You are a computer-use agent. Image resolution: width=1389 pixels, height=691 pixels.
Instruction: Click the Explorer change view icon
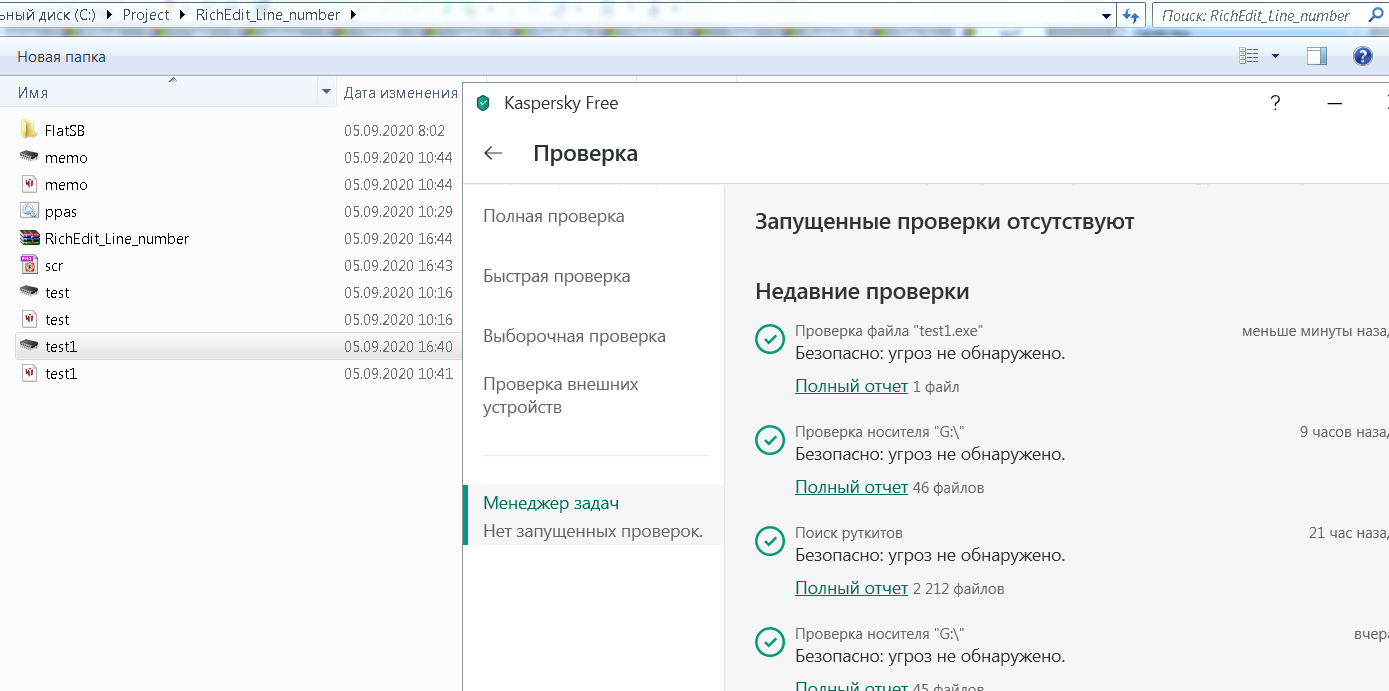pyautogui.click(x=1248, y=56)
